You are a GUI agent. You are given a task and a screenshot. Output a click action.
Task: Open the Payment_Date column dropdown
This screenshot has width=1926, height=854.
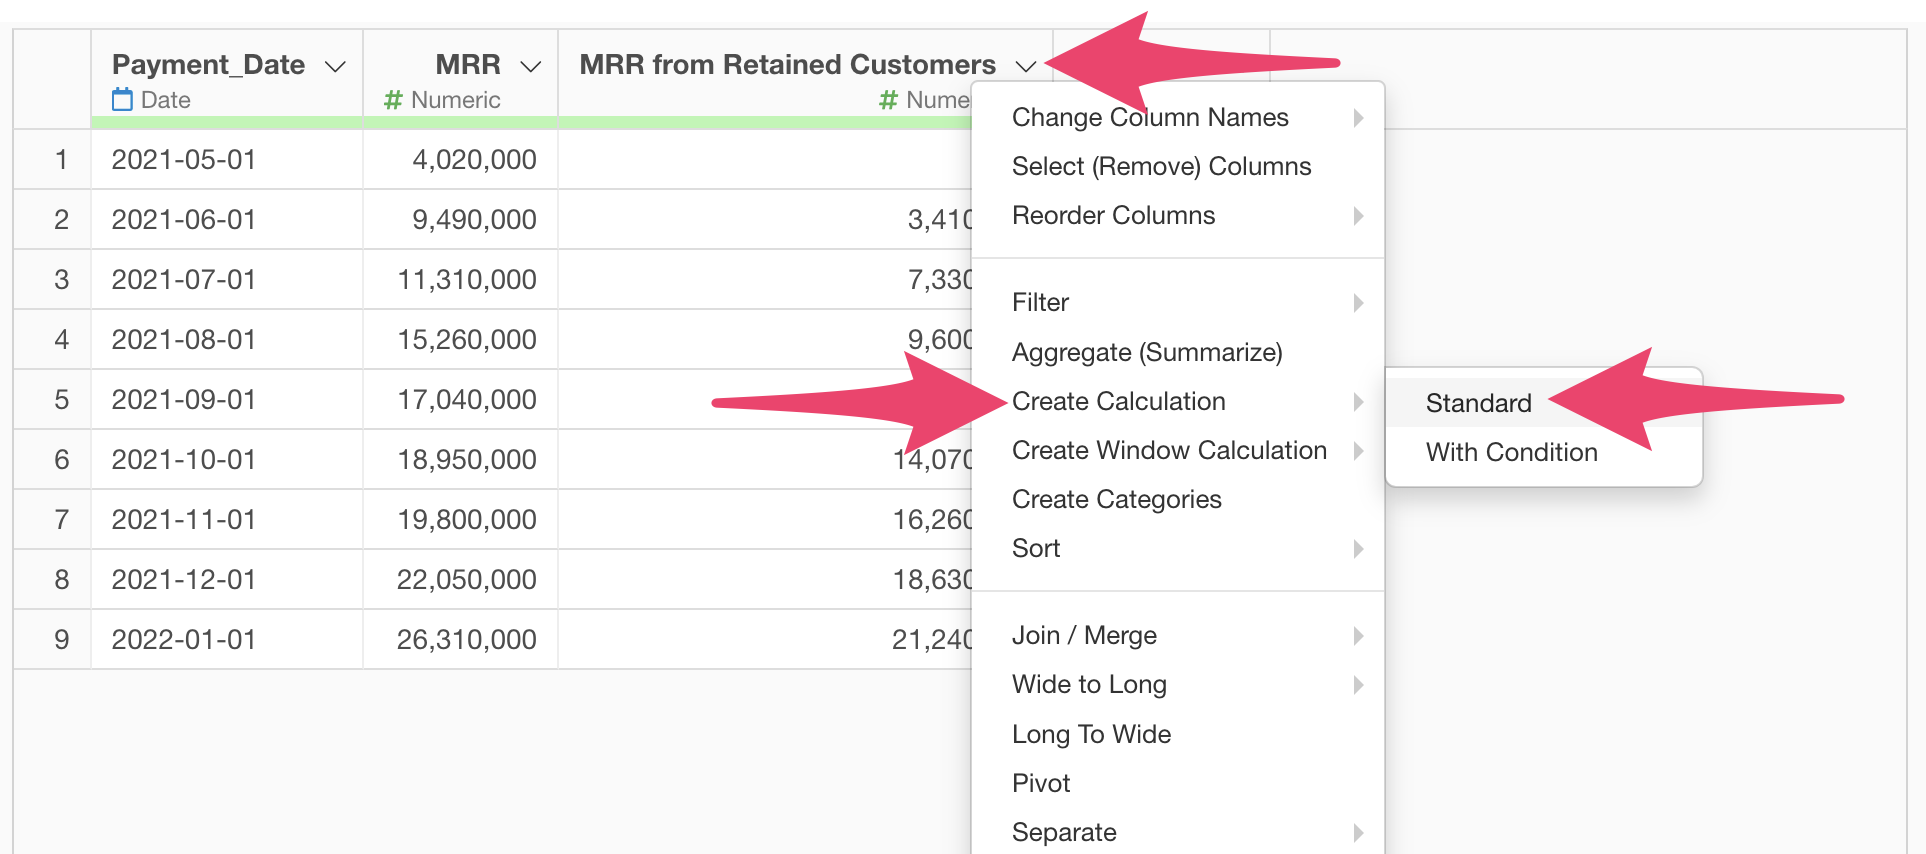(335, 66)
